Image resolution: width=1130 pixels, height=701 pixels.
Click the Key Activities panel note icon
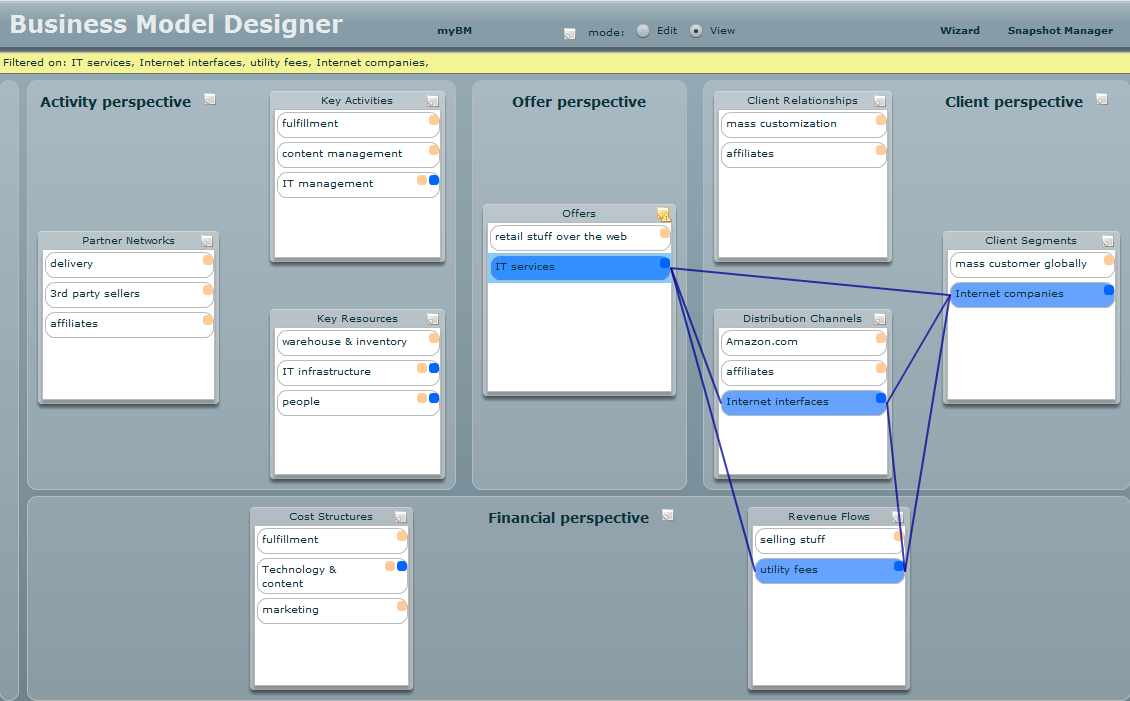[x=433, y=101]
